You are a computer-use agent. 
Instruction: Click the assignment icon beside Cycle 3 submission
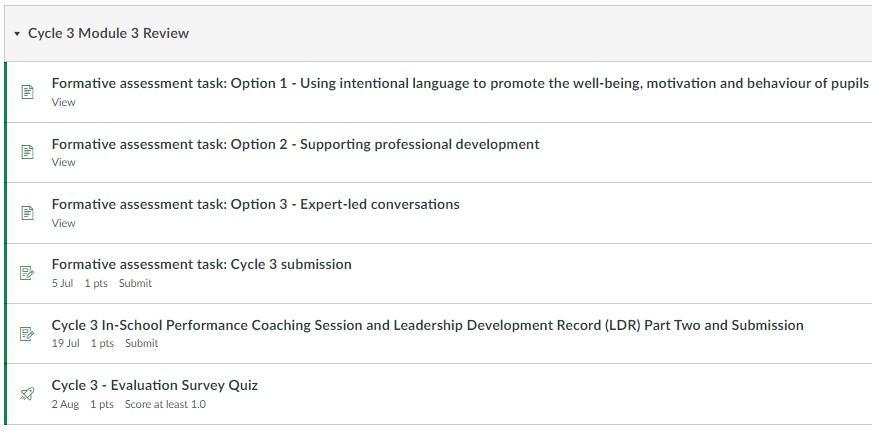coord(27,273)
